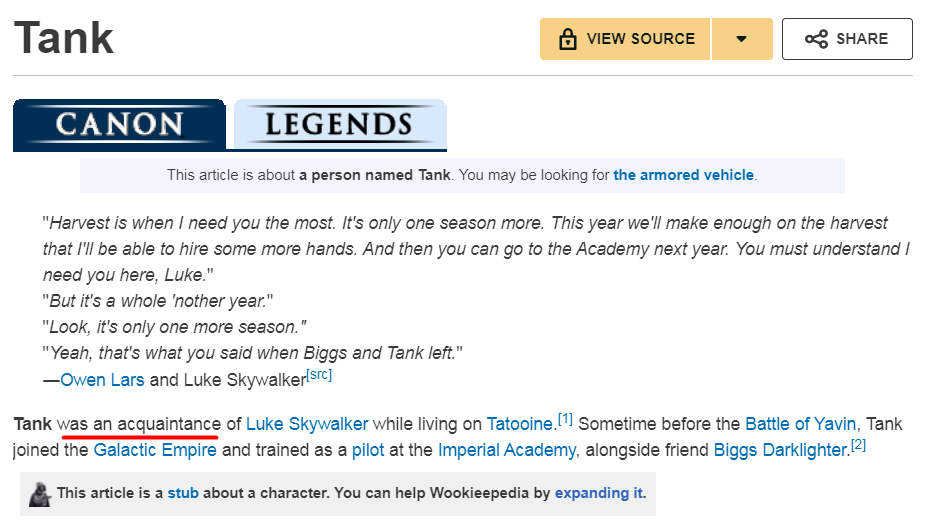Open the Biggs Darklighter link
931x524 pixels.
click(x=781, y=450)
